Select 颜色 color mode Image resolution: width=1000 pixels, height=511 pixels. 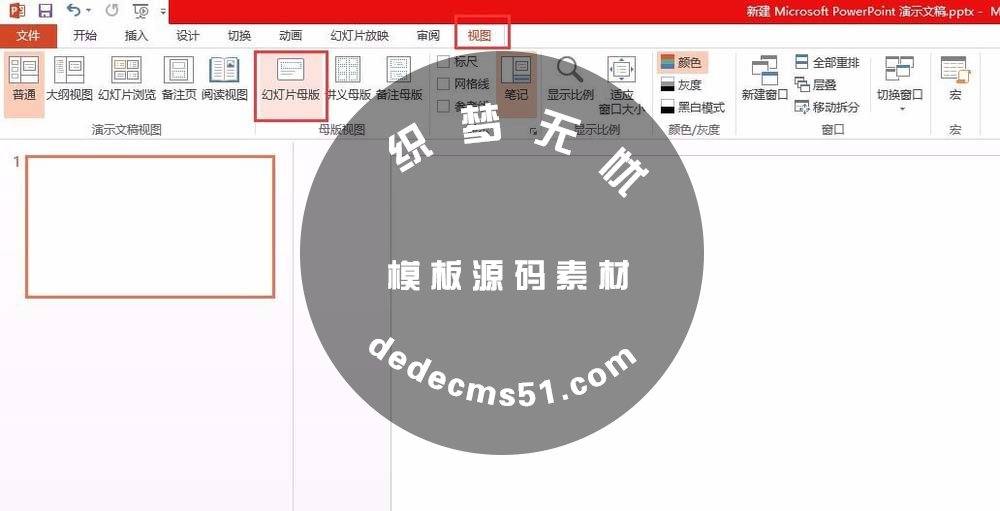681,62
